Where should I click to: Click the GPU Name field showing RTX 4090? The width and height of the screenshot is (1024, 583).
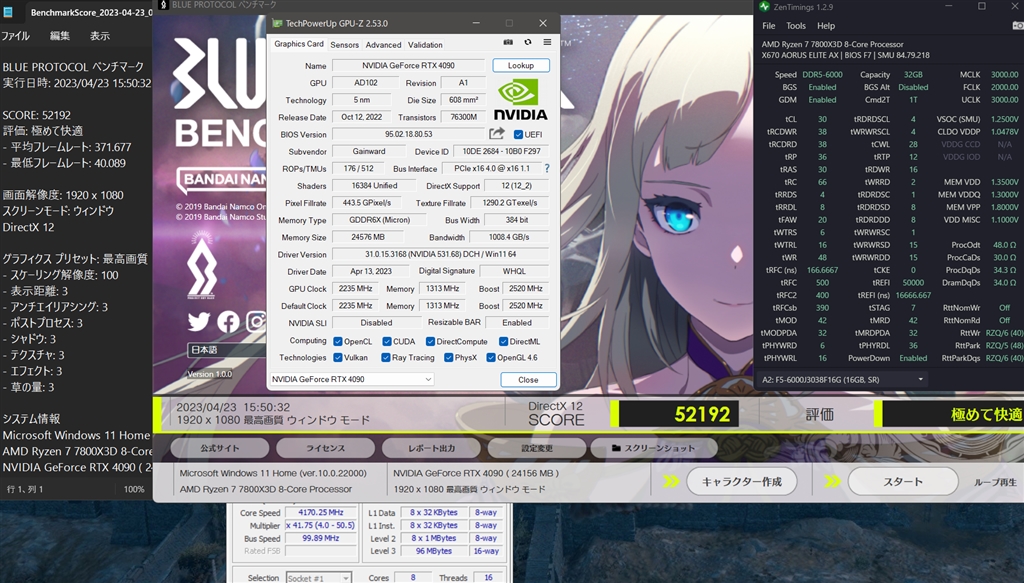point(408,65)
